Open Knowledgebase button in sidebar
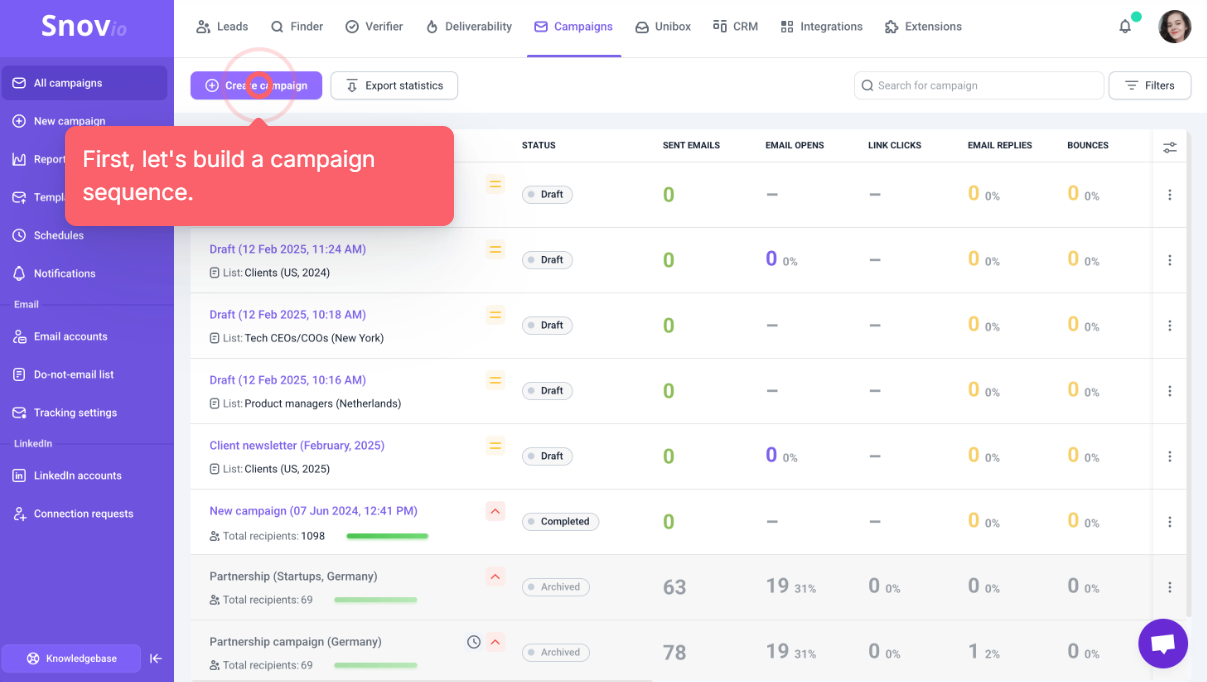The height and width of the screenshot is (682, 1207). tap(71, 658)
